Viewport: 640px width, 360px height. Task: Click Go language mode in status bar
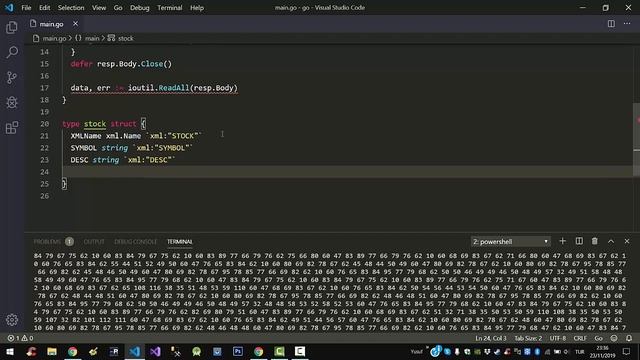[598, 338]
